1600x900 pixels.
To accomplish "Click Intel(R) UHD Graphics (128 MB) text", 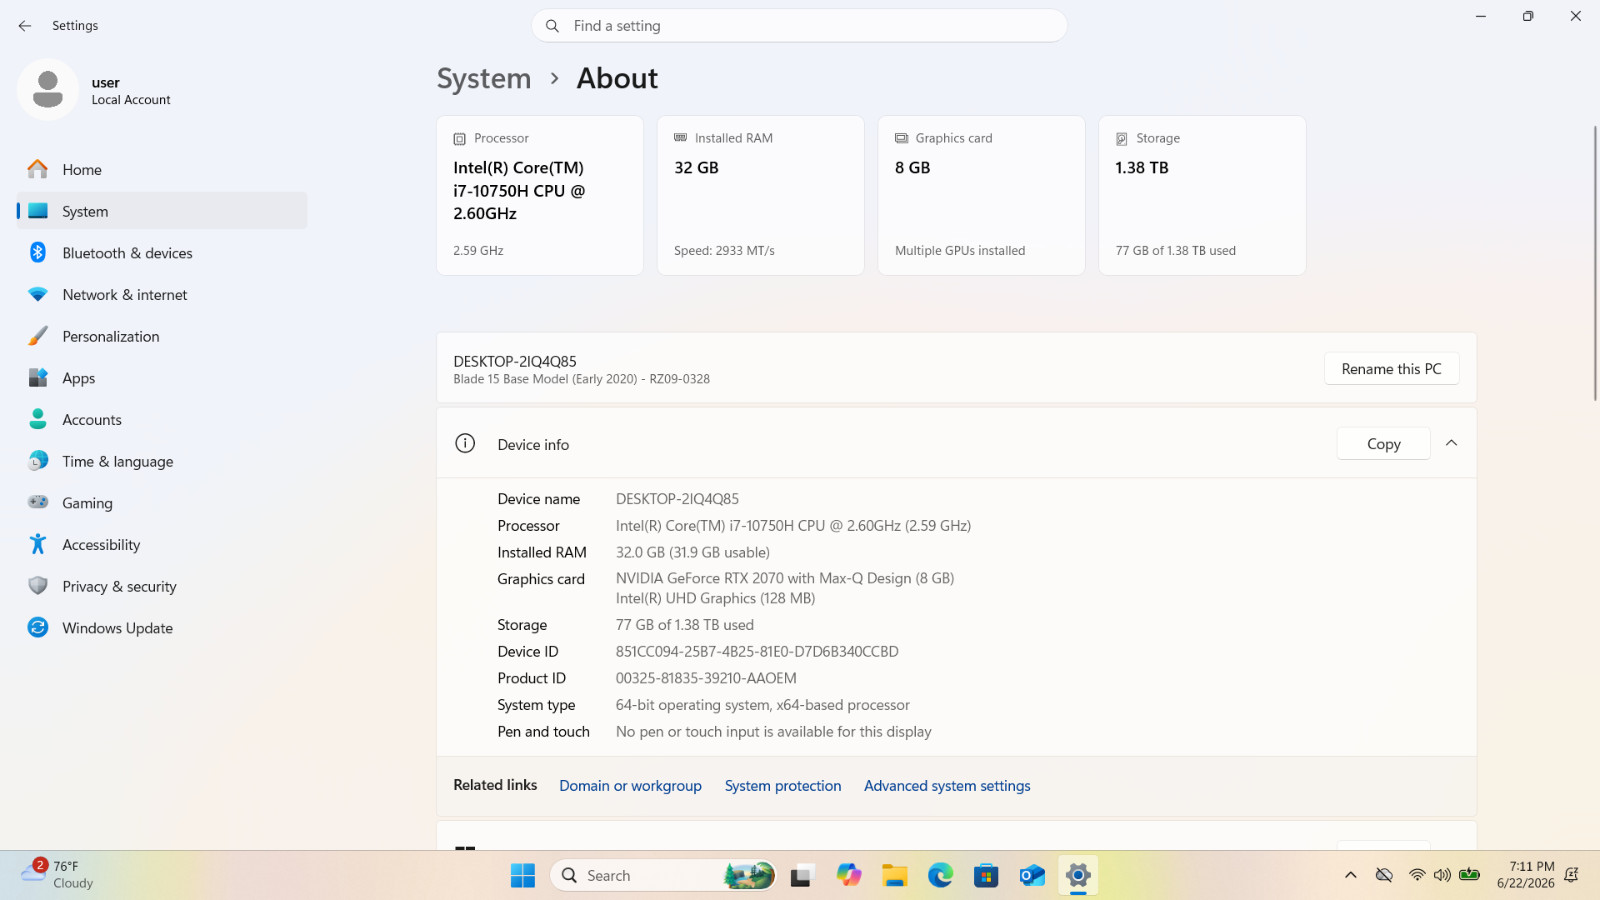I will point(715,598).
